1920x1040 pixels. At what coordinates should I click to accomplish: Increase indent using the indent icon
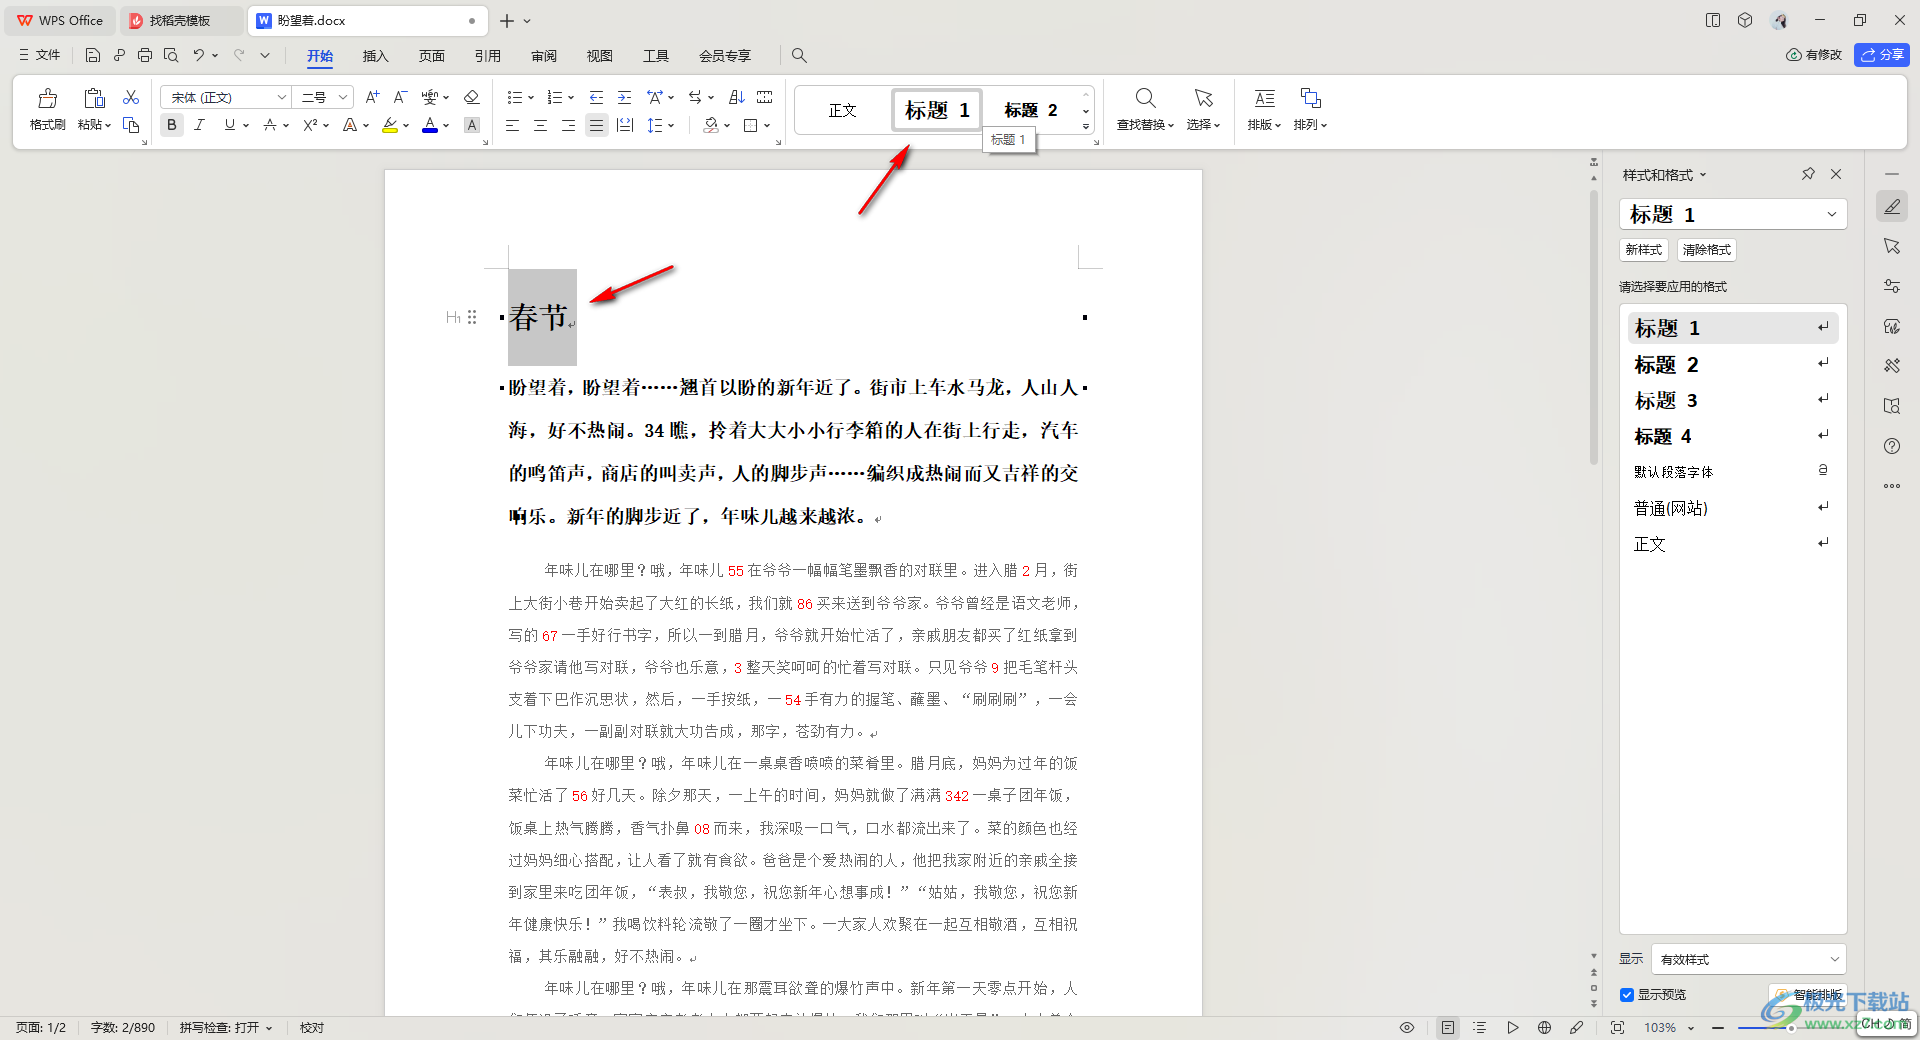pyautogui.click(x=624, y=97)
